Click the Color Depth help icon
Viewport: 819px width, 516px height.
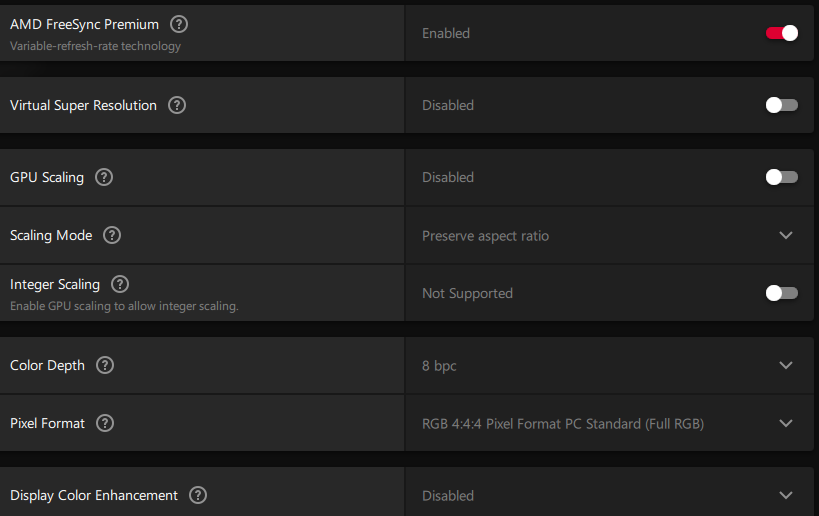click(x=105, y=365)
